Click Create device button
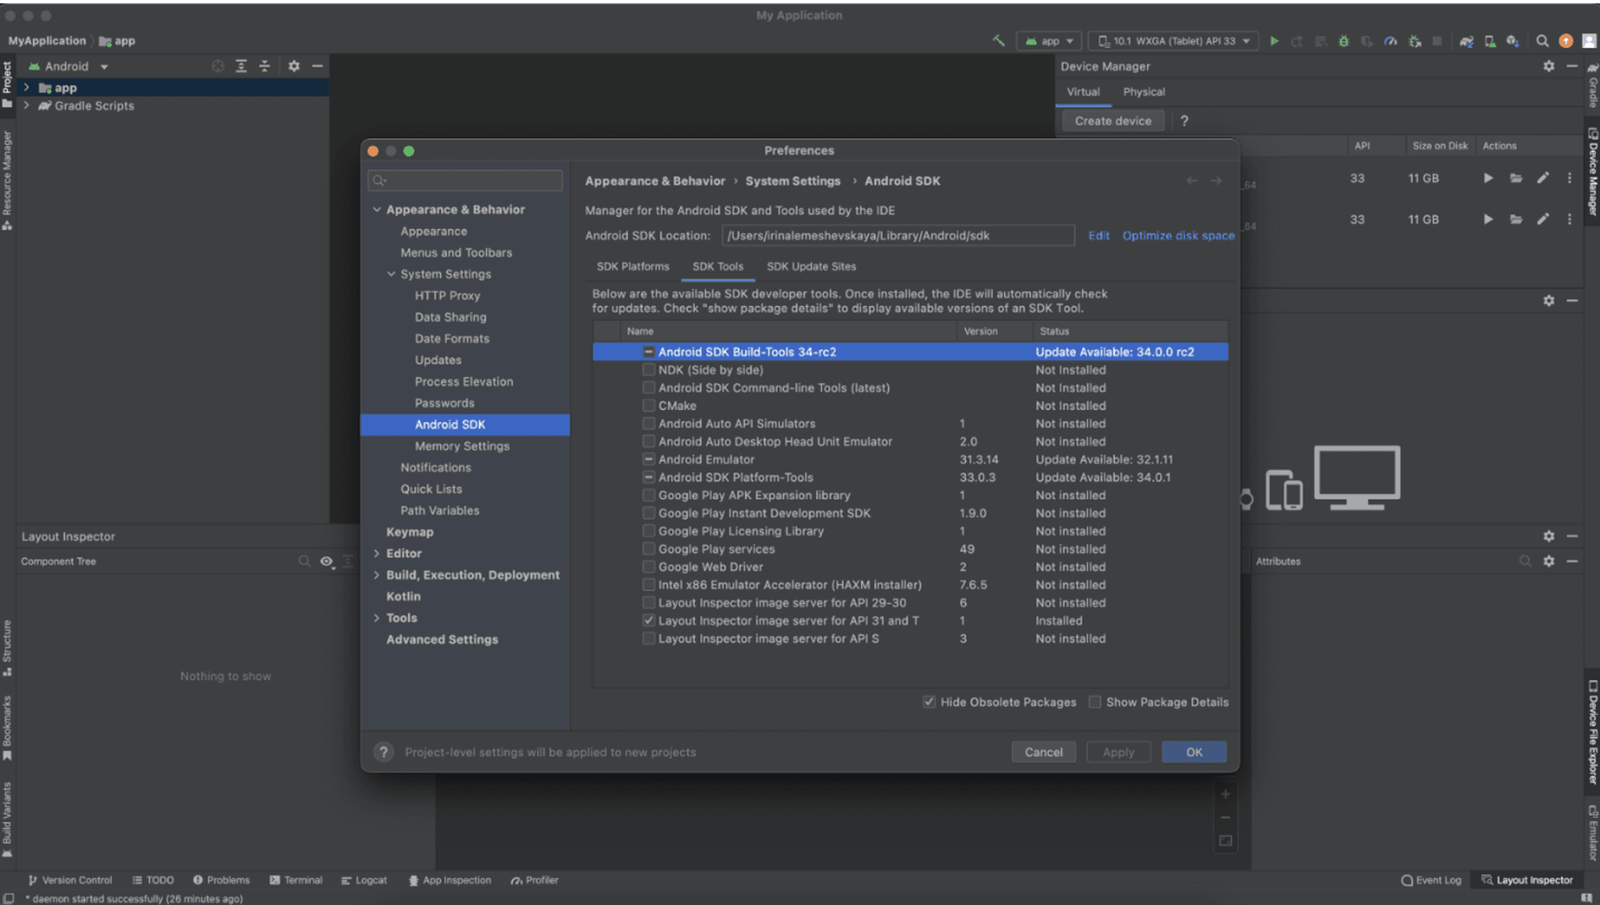1600x905 pixels. pos(1113,121)
